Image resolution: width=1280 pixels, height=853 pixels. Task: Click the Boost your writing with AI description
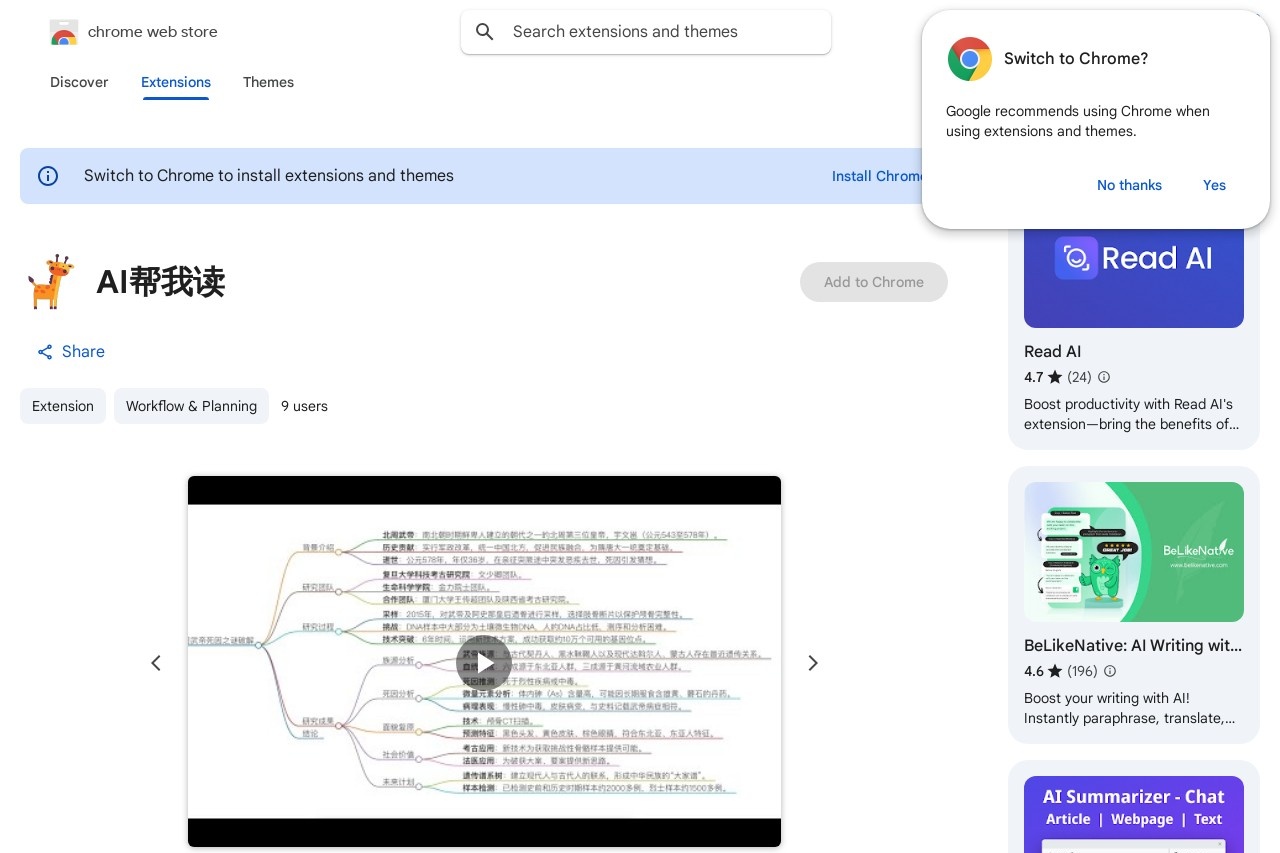pos(1130,708)
